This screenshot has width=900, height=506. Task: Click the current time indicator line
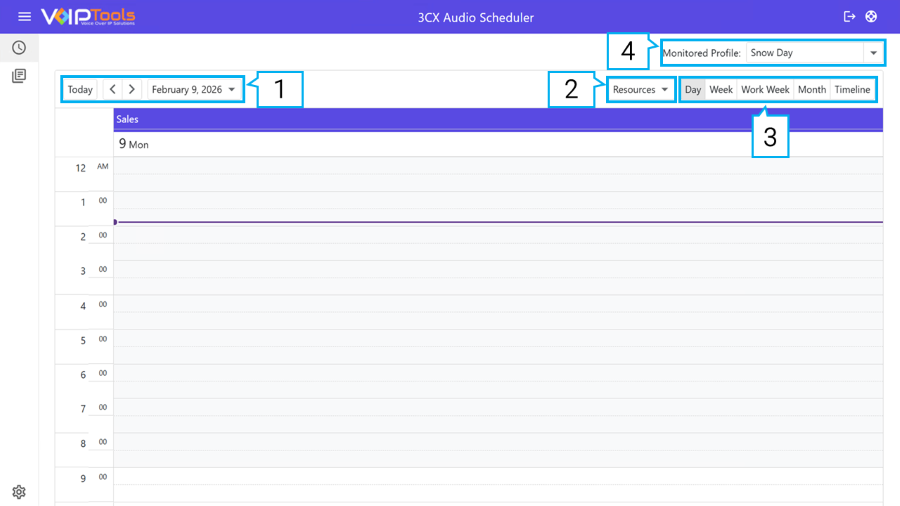[x=498, y=222]
